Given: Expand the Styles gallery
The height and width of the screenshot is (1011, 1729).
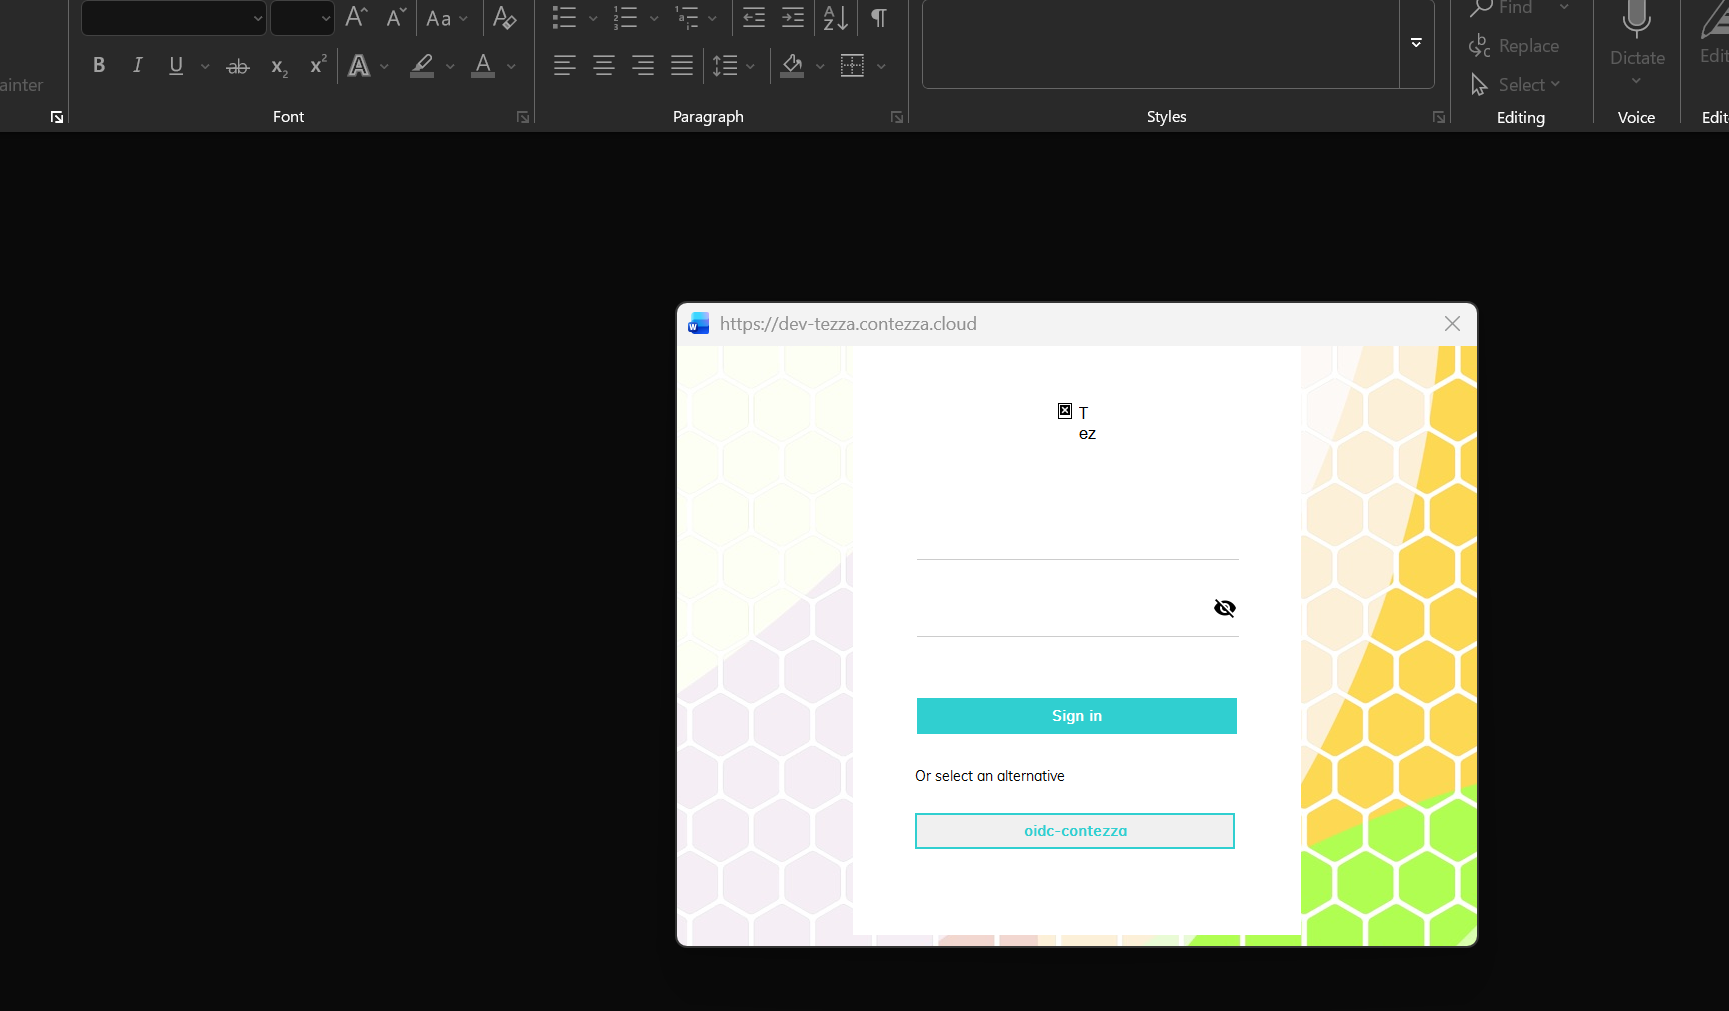Looking at the screenshot, I should point(1416,43).
